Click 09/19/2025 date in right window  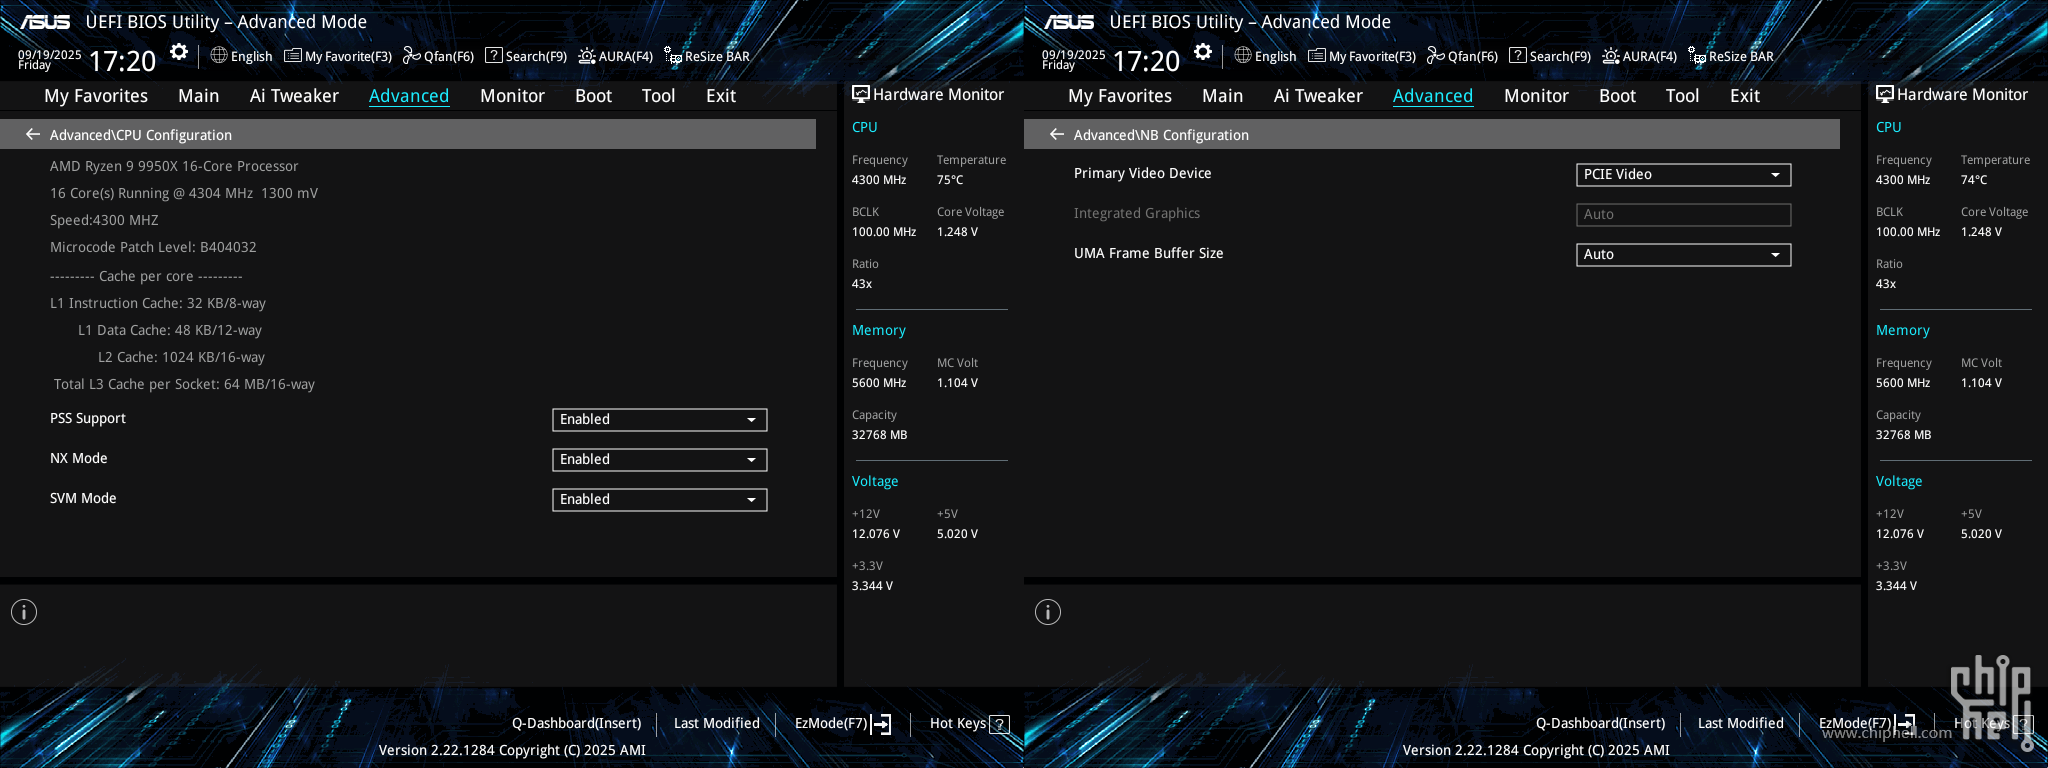[1073, 55]
